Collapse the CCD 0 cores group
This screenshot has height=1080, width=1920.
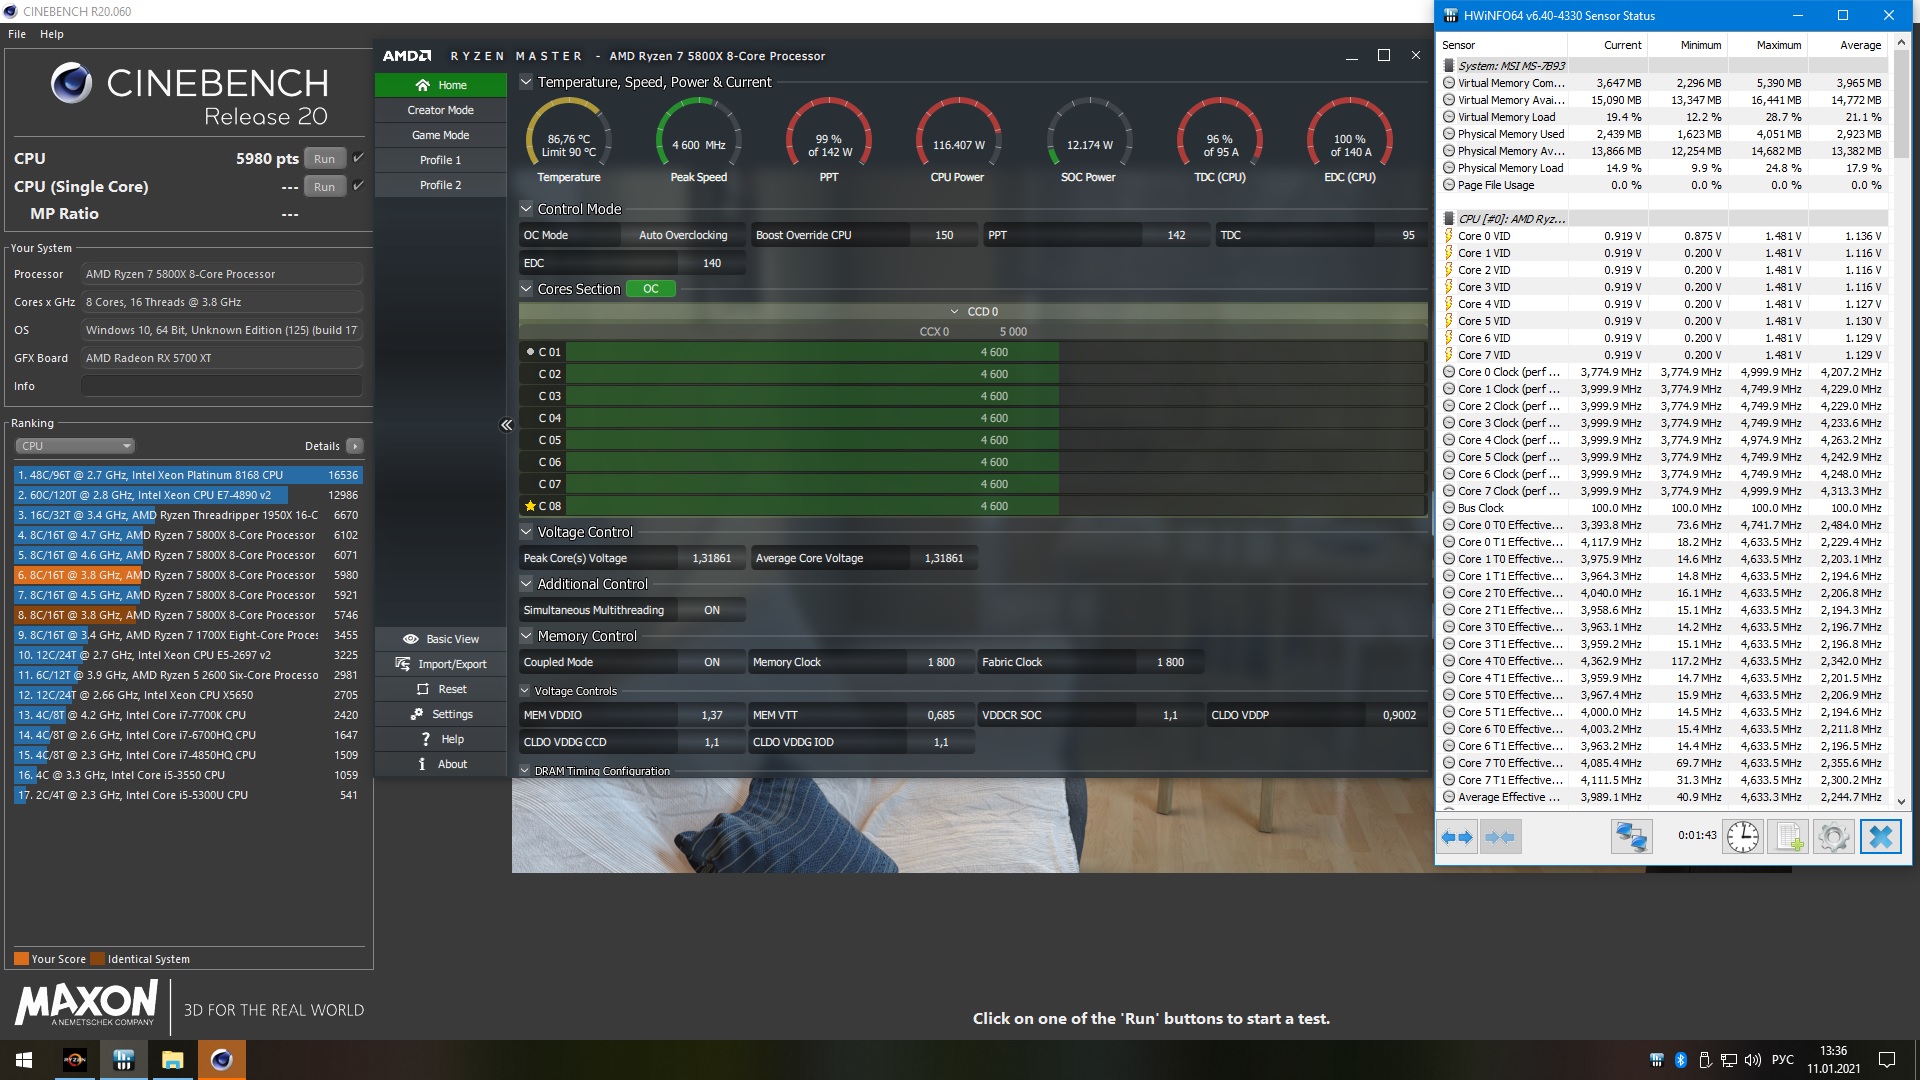954,312
